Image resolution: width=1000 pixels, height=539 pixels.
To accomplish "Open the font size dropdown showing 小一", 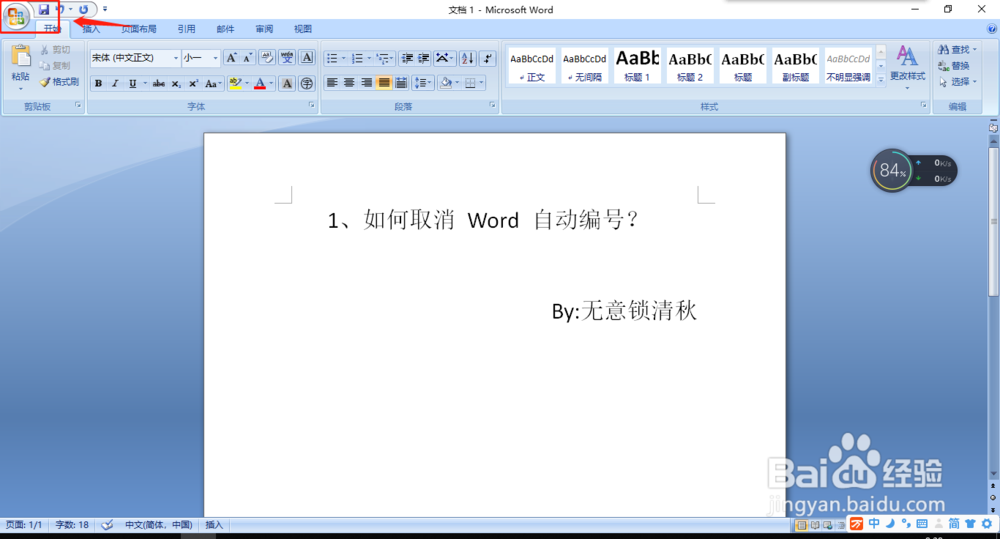I will point(216,58).
